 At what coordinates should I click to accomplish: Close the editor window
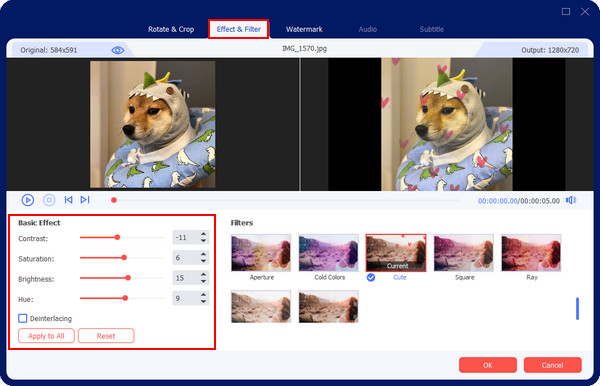[585, 11]
